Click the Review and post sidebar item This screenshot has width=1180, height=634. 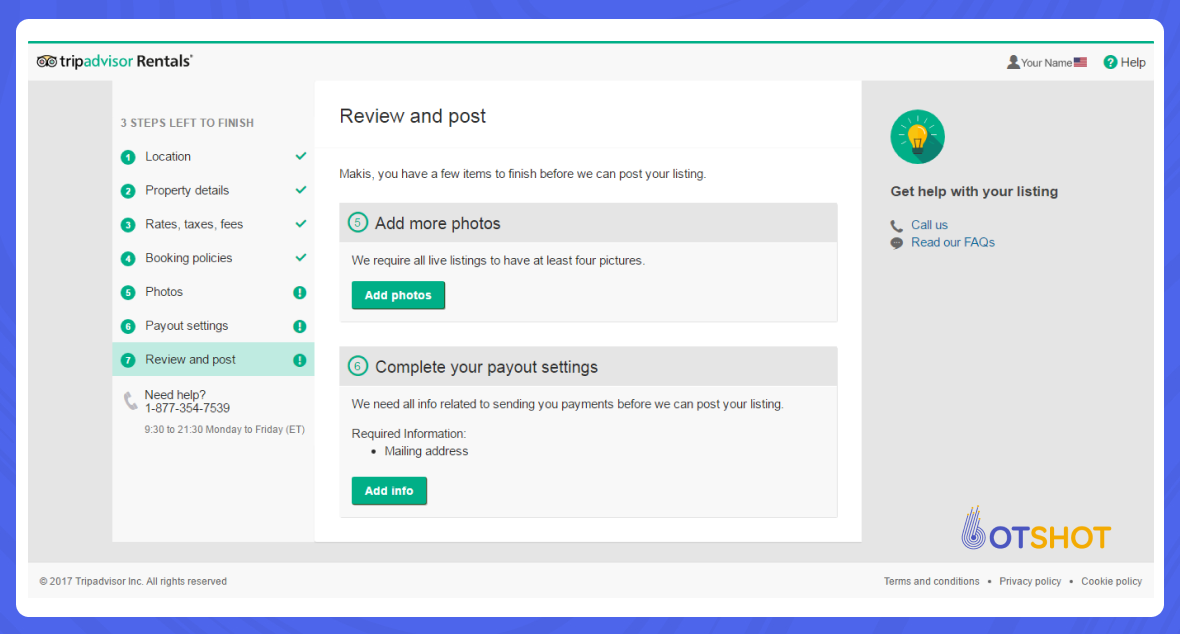tap(191, 359)
